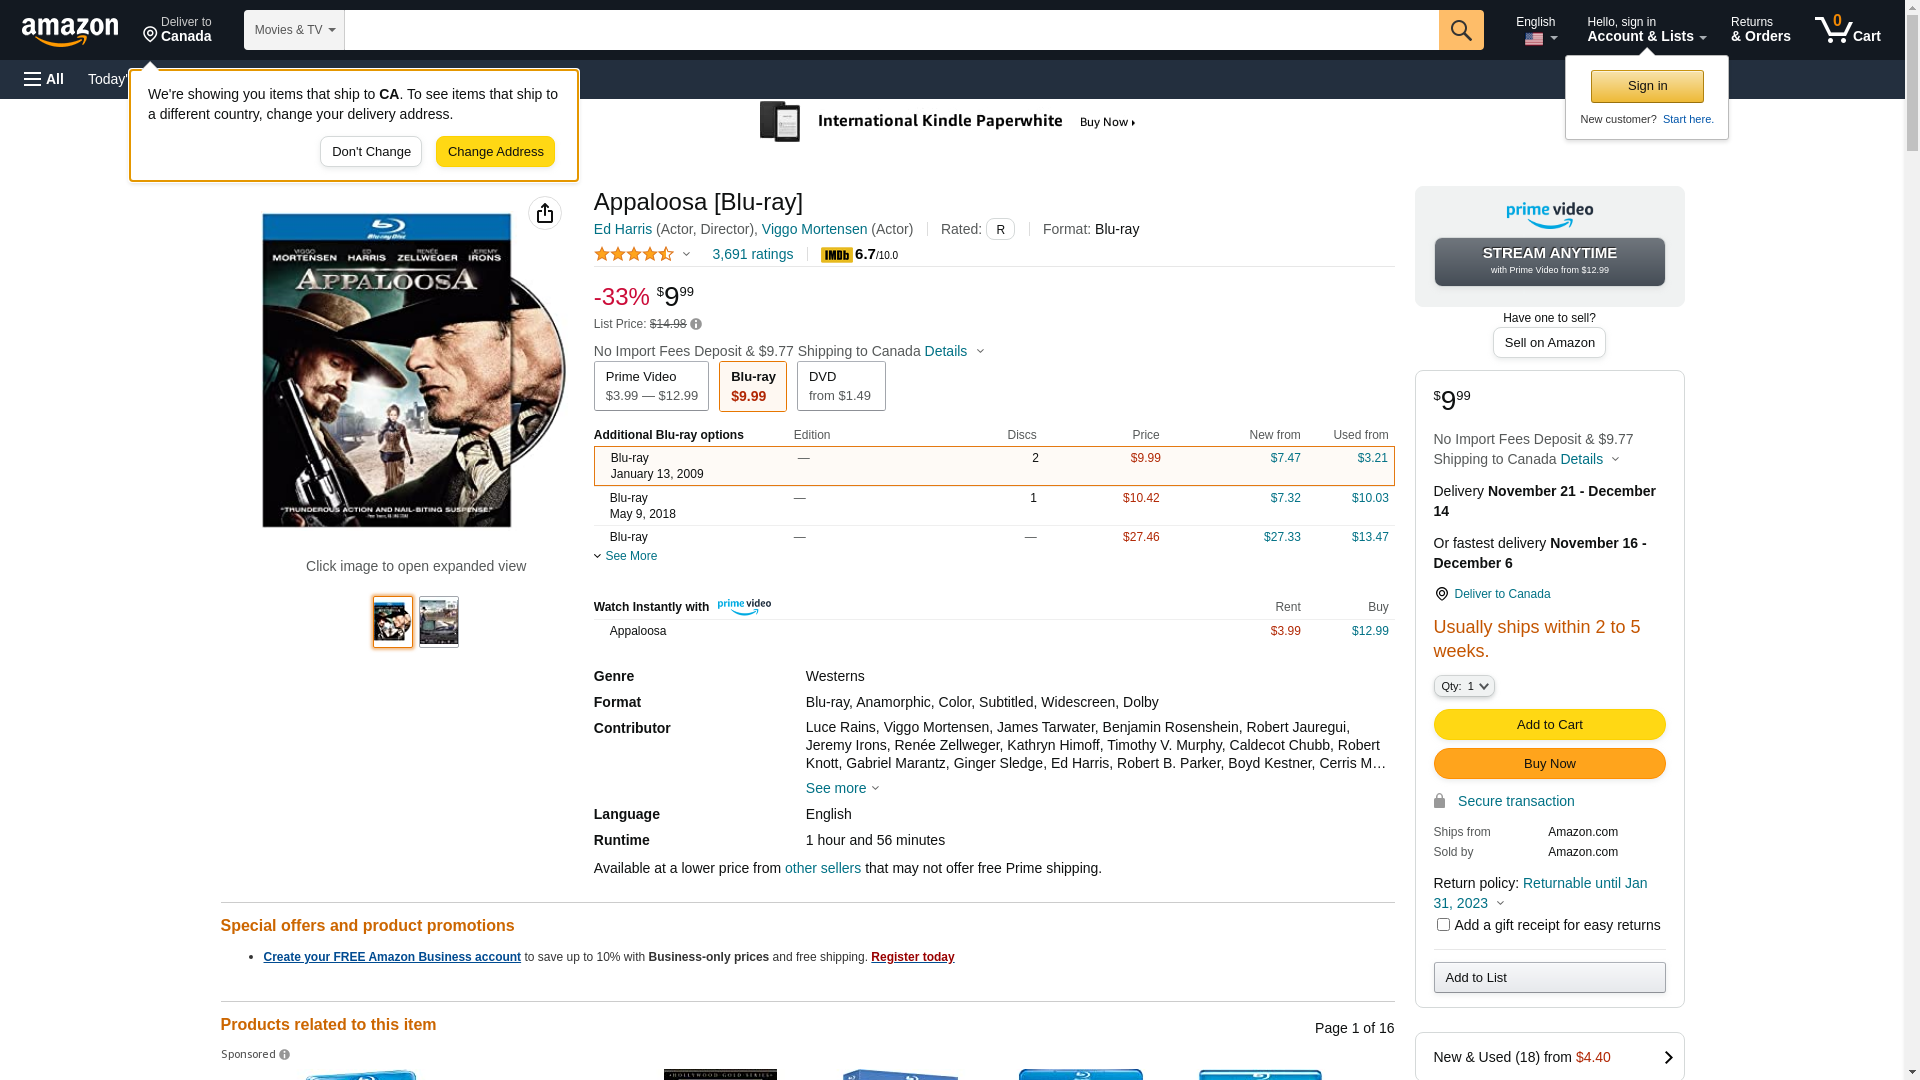1920x1080 pixels.
Task: Expand See more contributors
Action: 843,788
